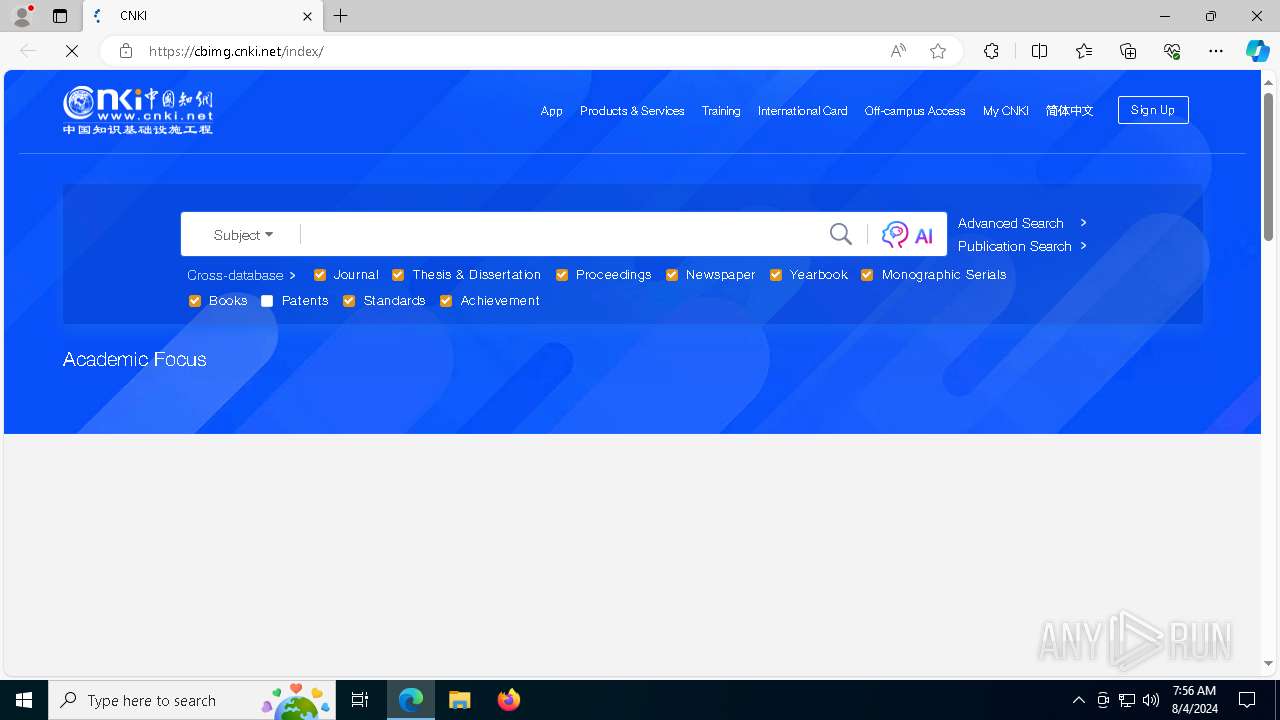
Task: Open the browser profile icon
Action: pyautogui.click(x=22, y=16)
